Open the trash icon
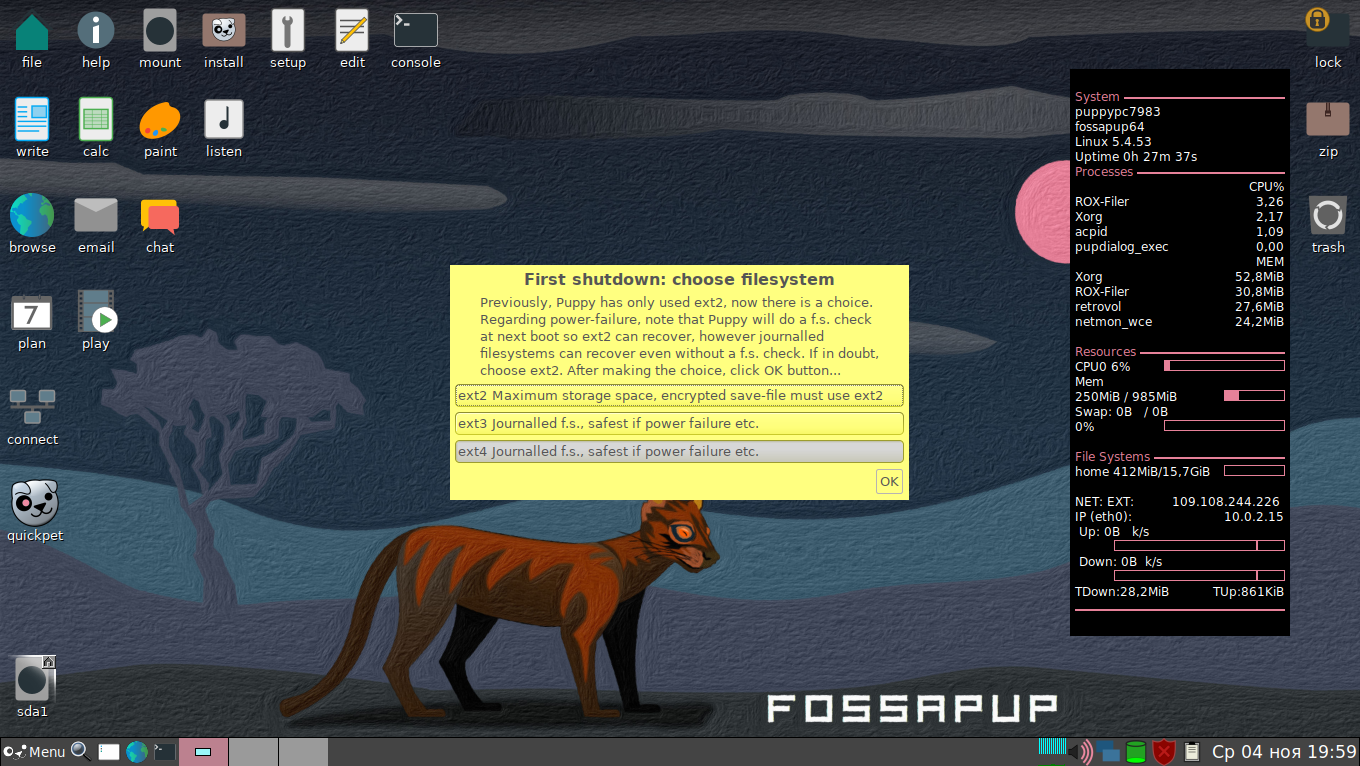The width and height of the screenshot is (1360, 766). (1328, 216)
